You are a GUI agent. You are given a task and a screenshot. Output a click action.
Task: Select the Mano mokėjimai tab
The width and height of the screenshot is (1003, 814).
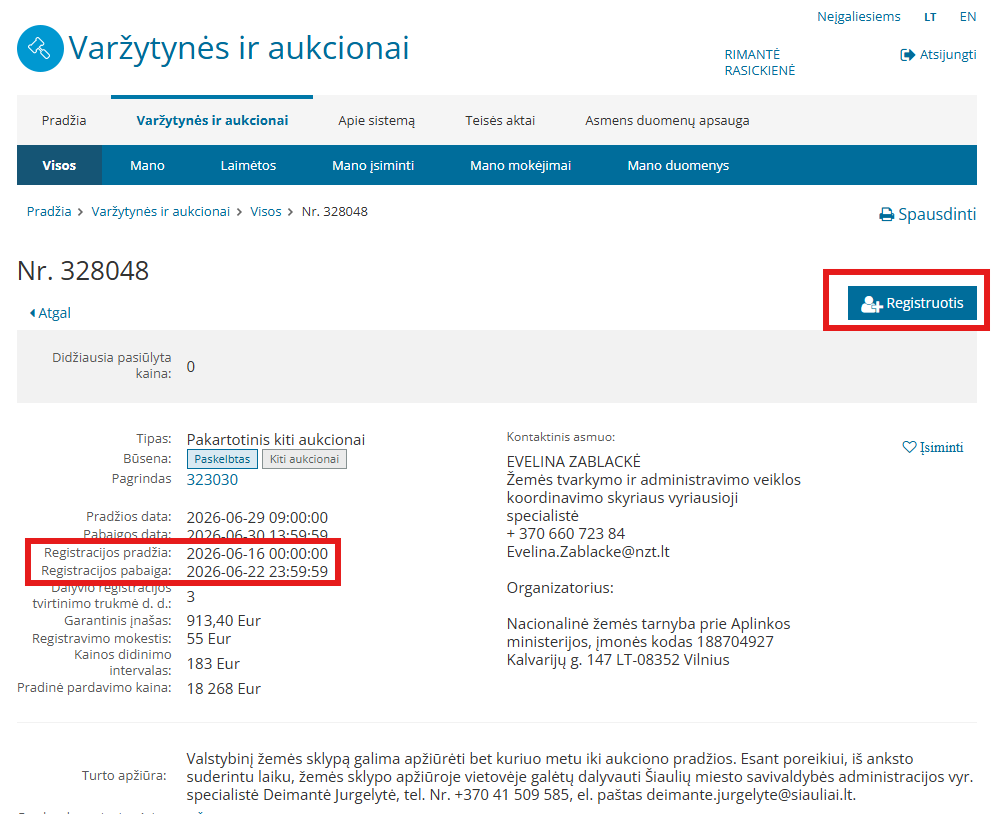click(521, 166)
